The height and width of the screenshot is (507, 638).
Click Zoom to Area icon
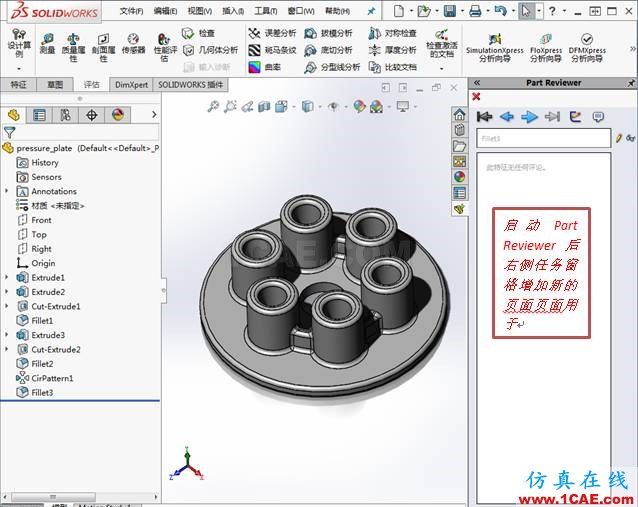tap(230, 107)
